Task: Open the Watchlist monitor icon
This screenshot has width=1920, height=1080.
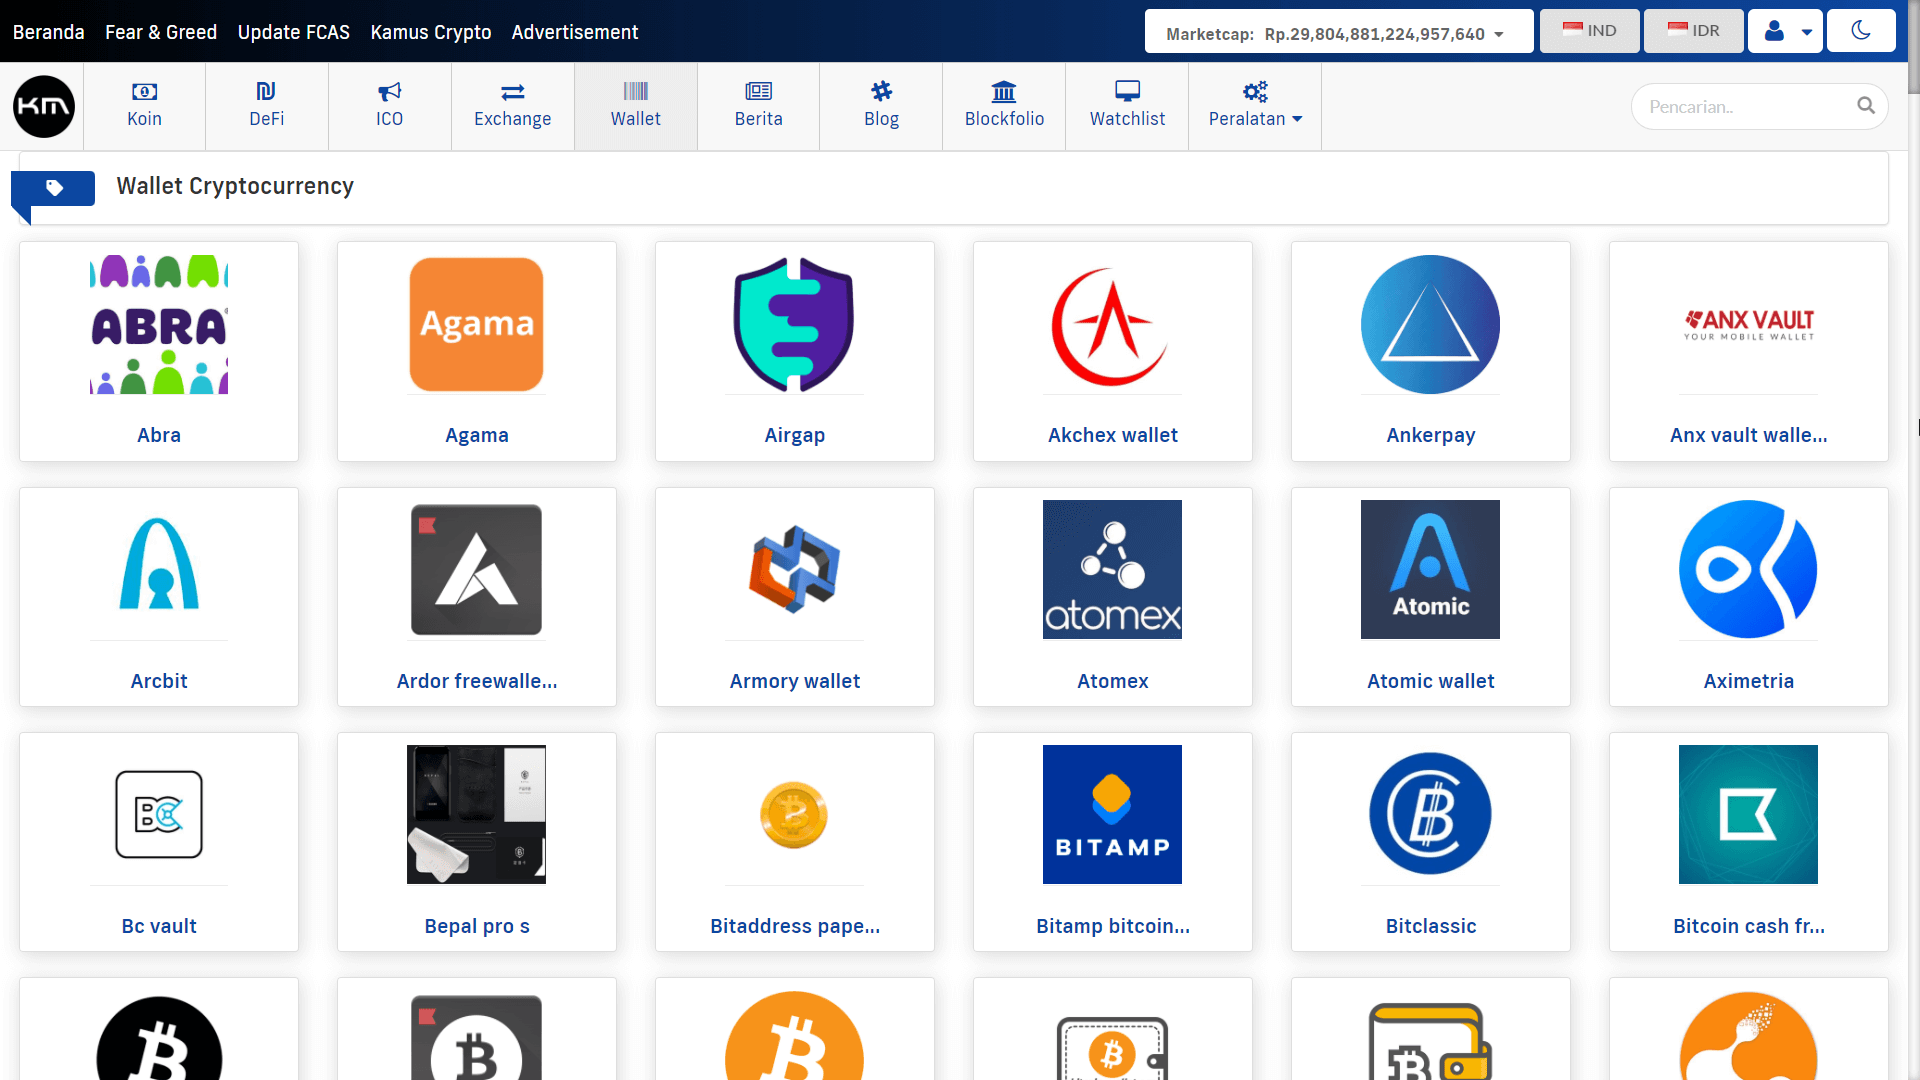Action: pos(1127,91)
